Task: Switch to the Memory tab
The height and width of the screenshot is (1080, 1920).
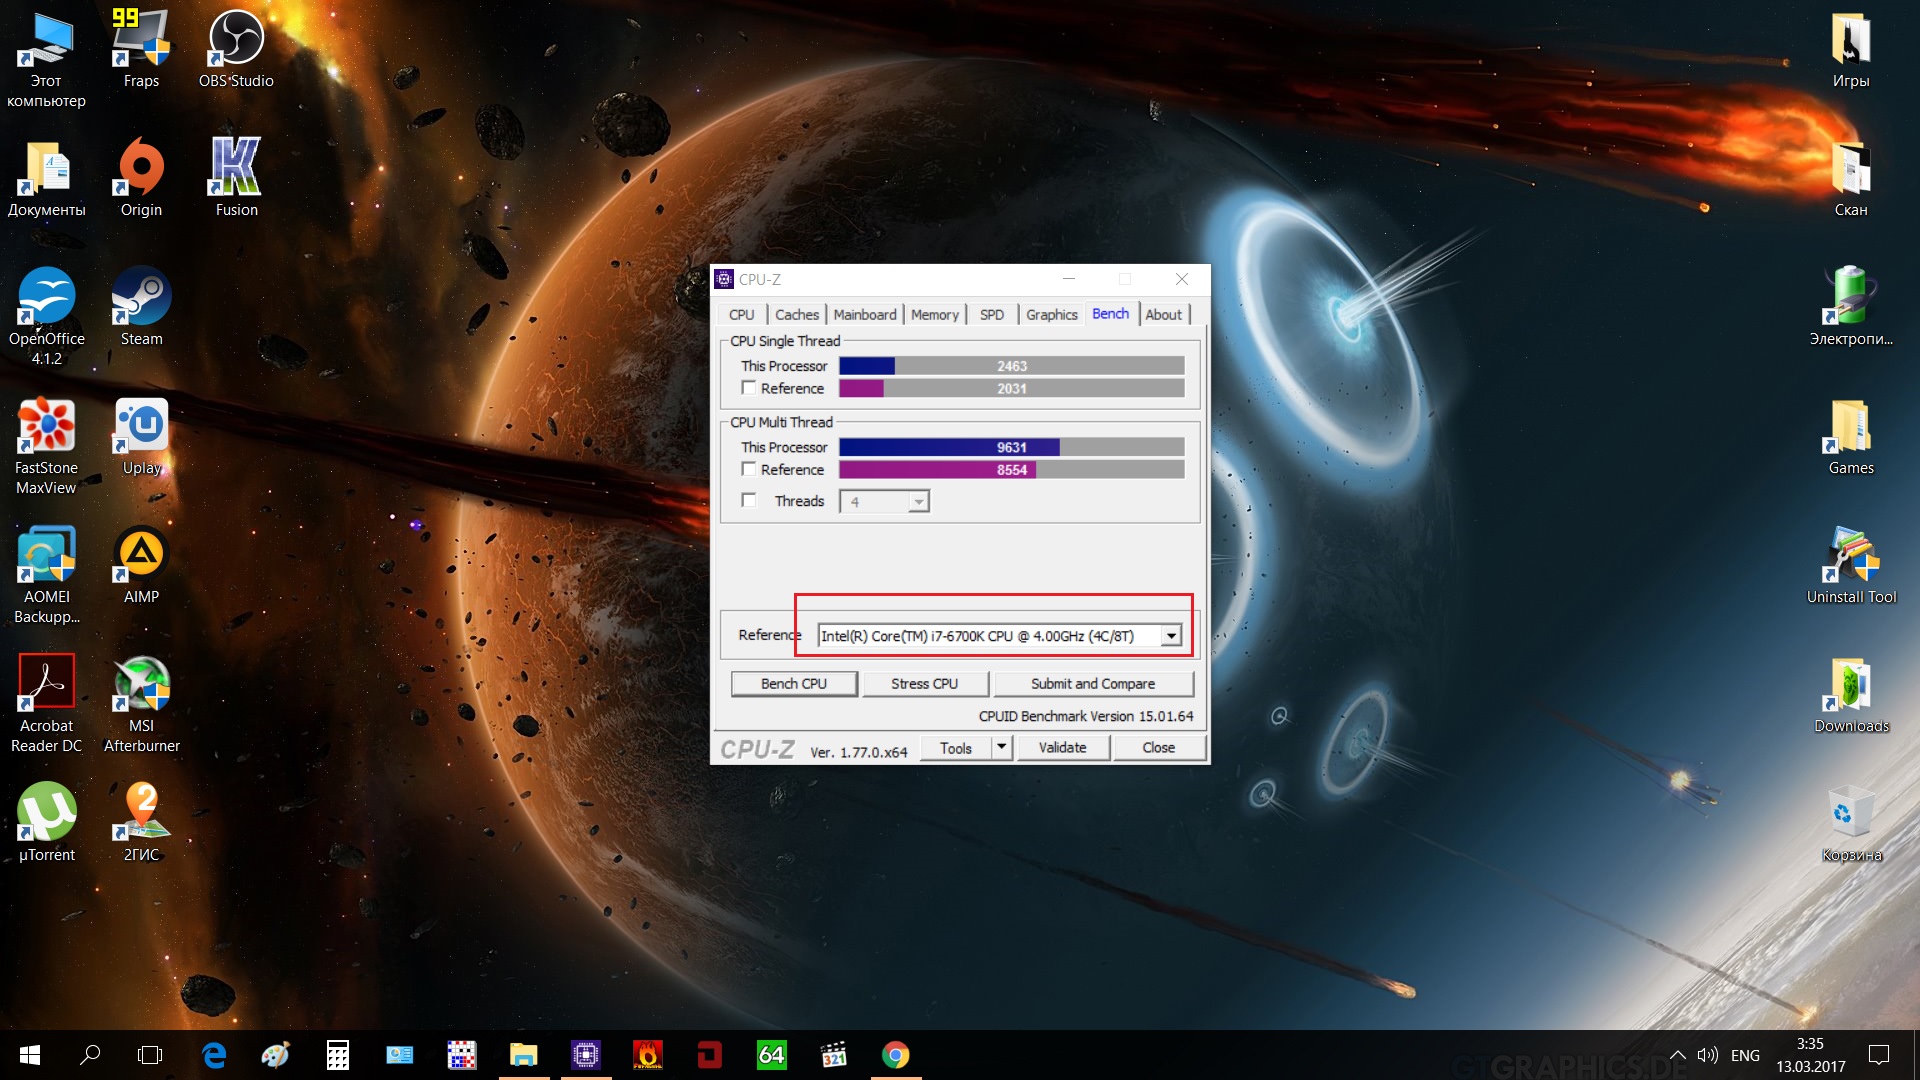Action: 935,314
